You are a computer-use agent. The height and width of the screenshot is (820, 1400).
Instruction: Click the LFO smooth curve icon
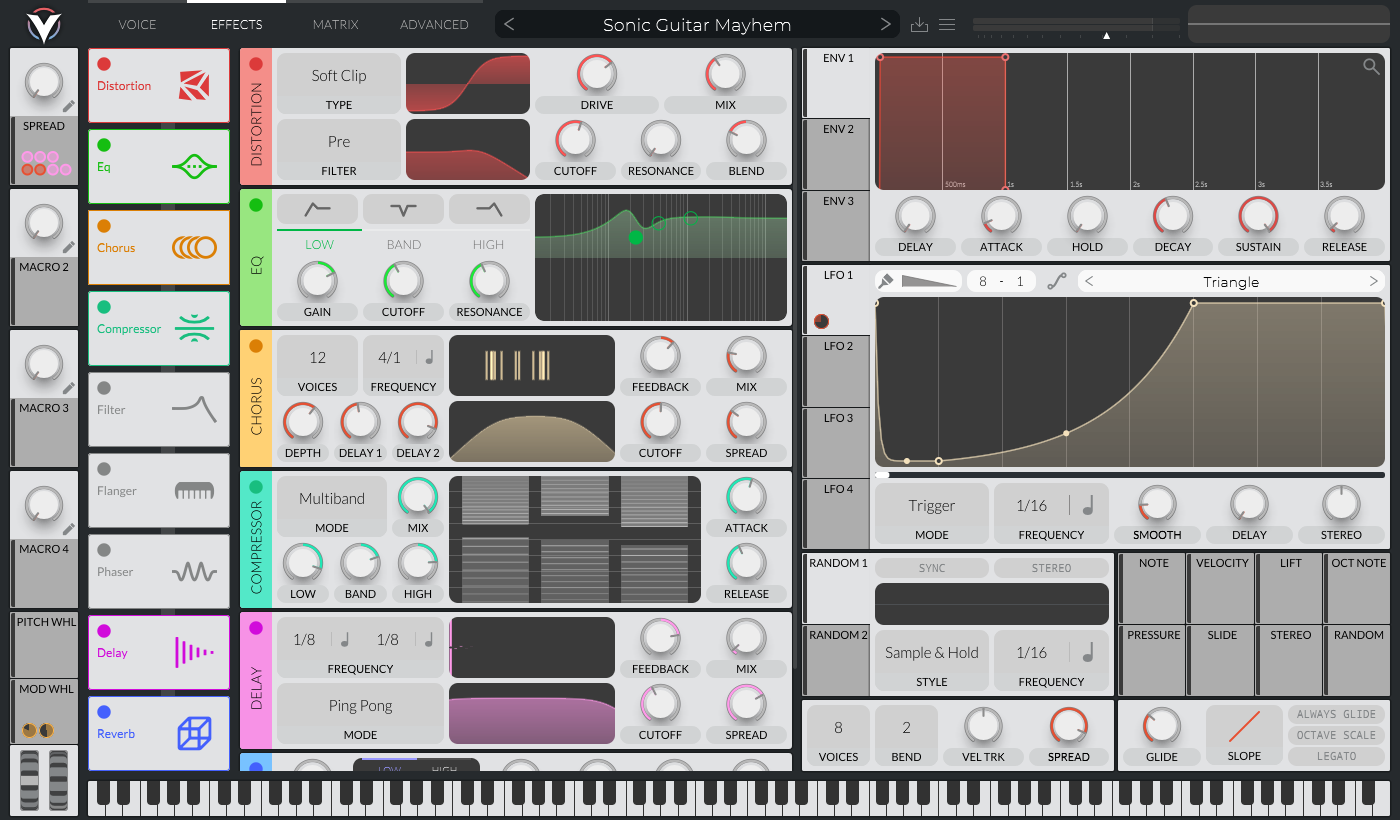pos(1057,282)
